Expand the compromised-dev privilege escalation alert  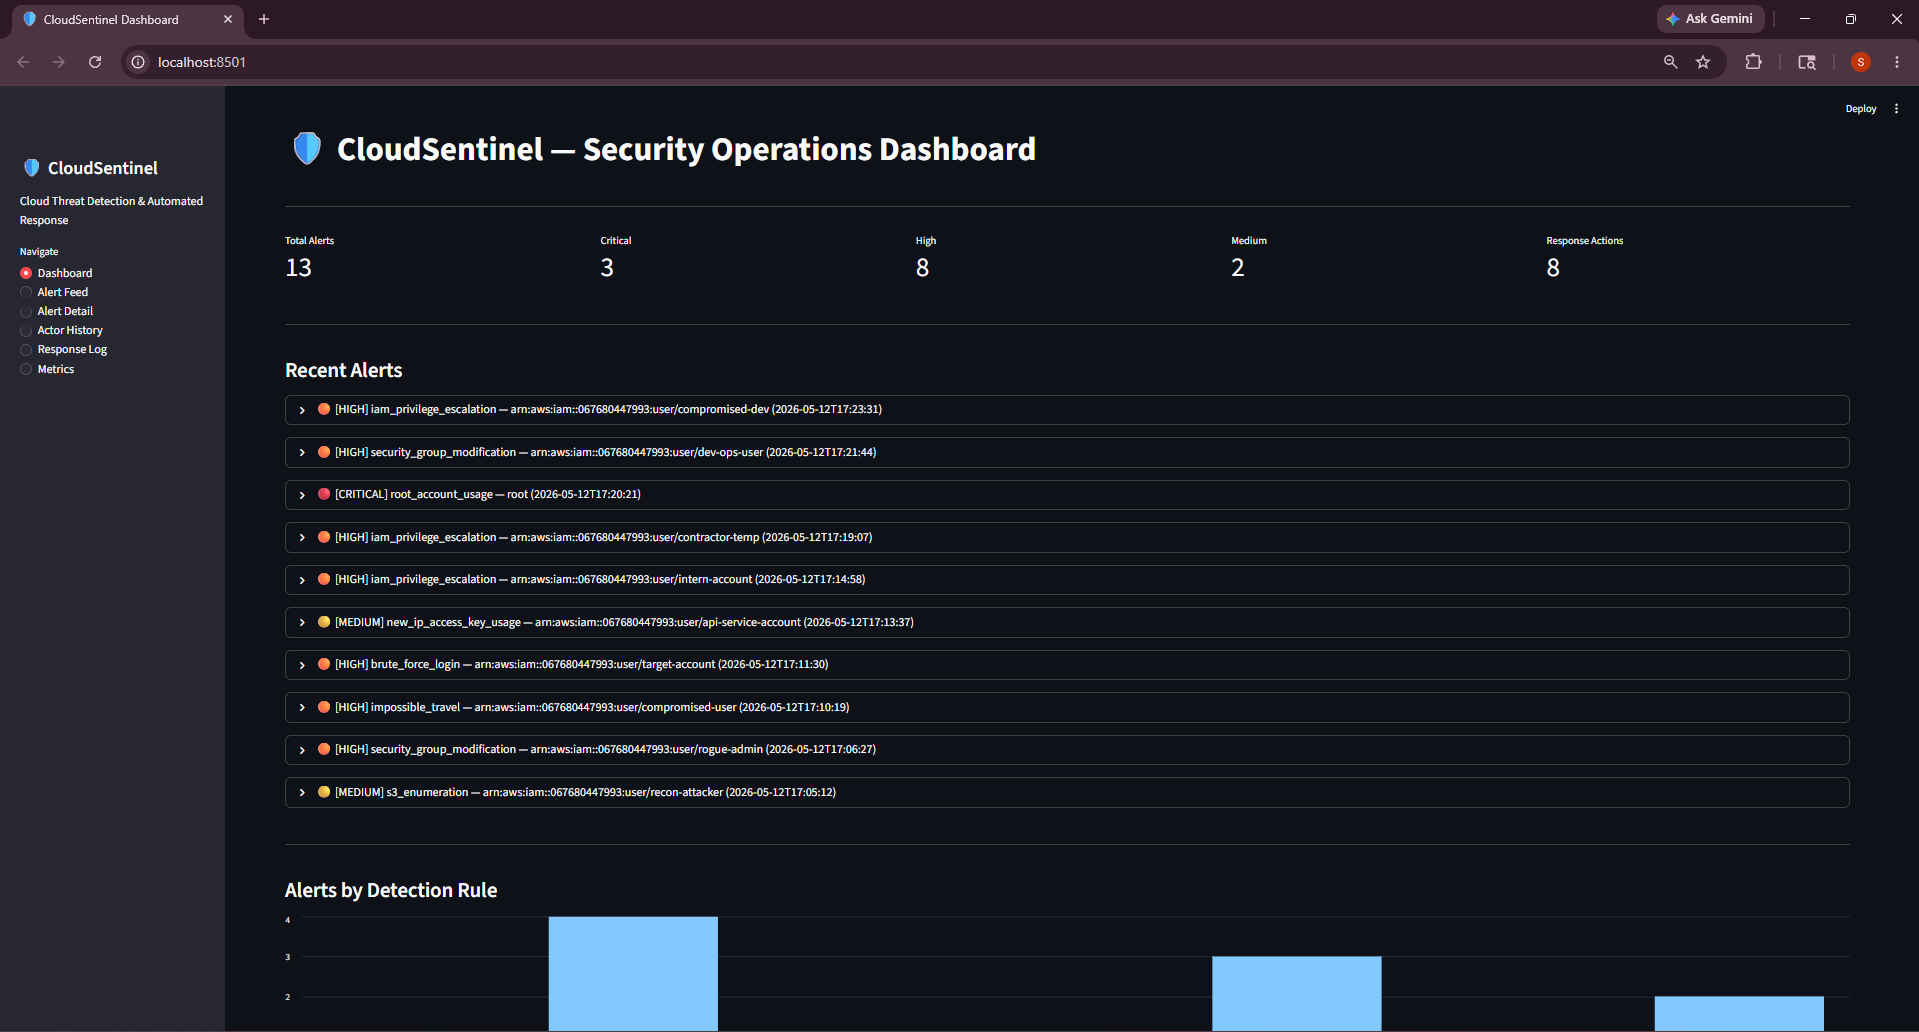1067,410
